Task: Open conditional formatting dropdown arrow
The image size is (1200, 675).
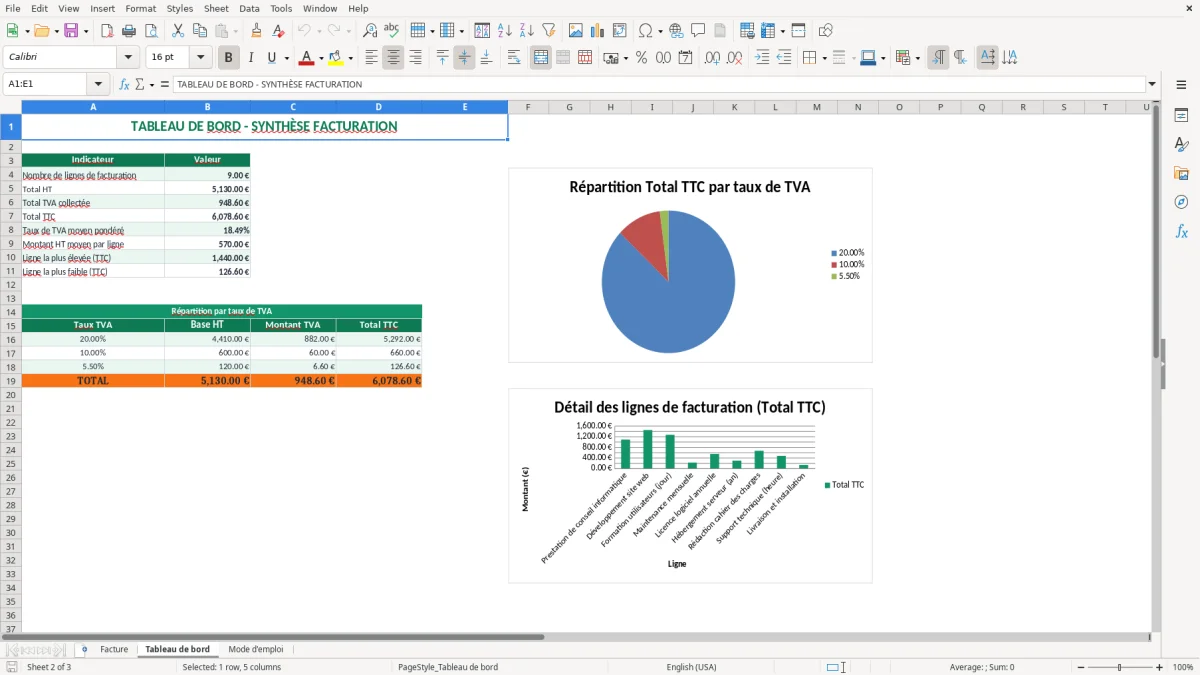Action: point(917,58)
